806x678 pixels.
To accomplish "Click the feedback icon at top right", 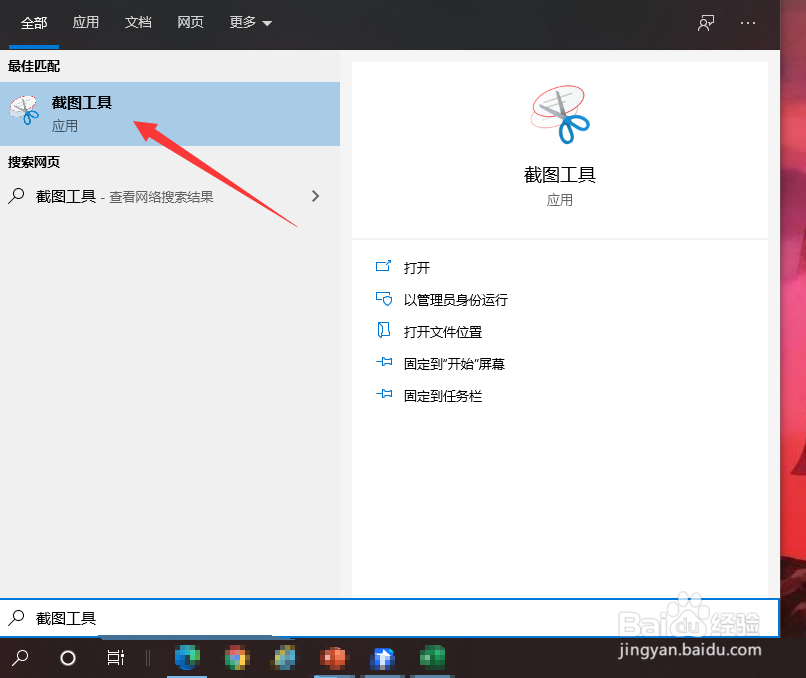I will point(705,23).
